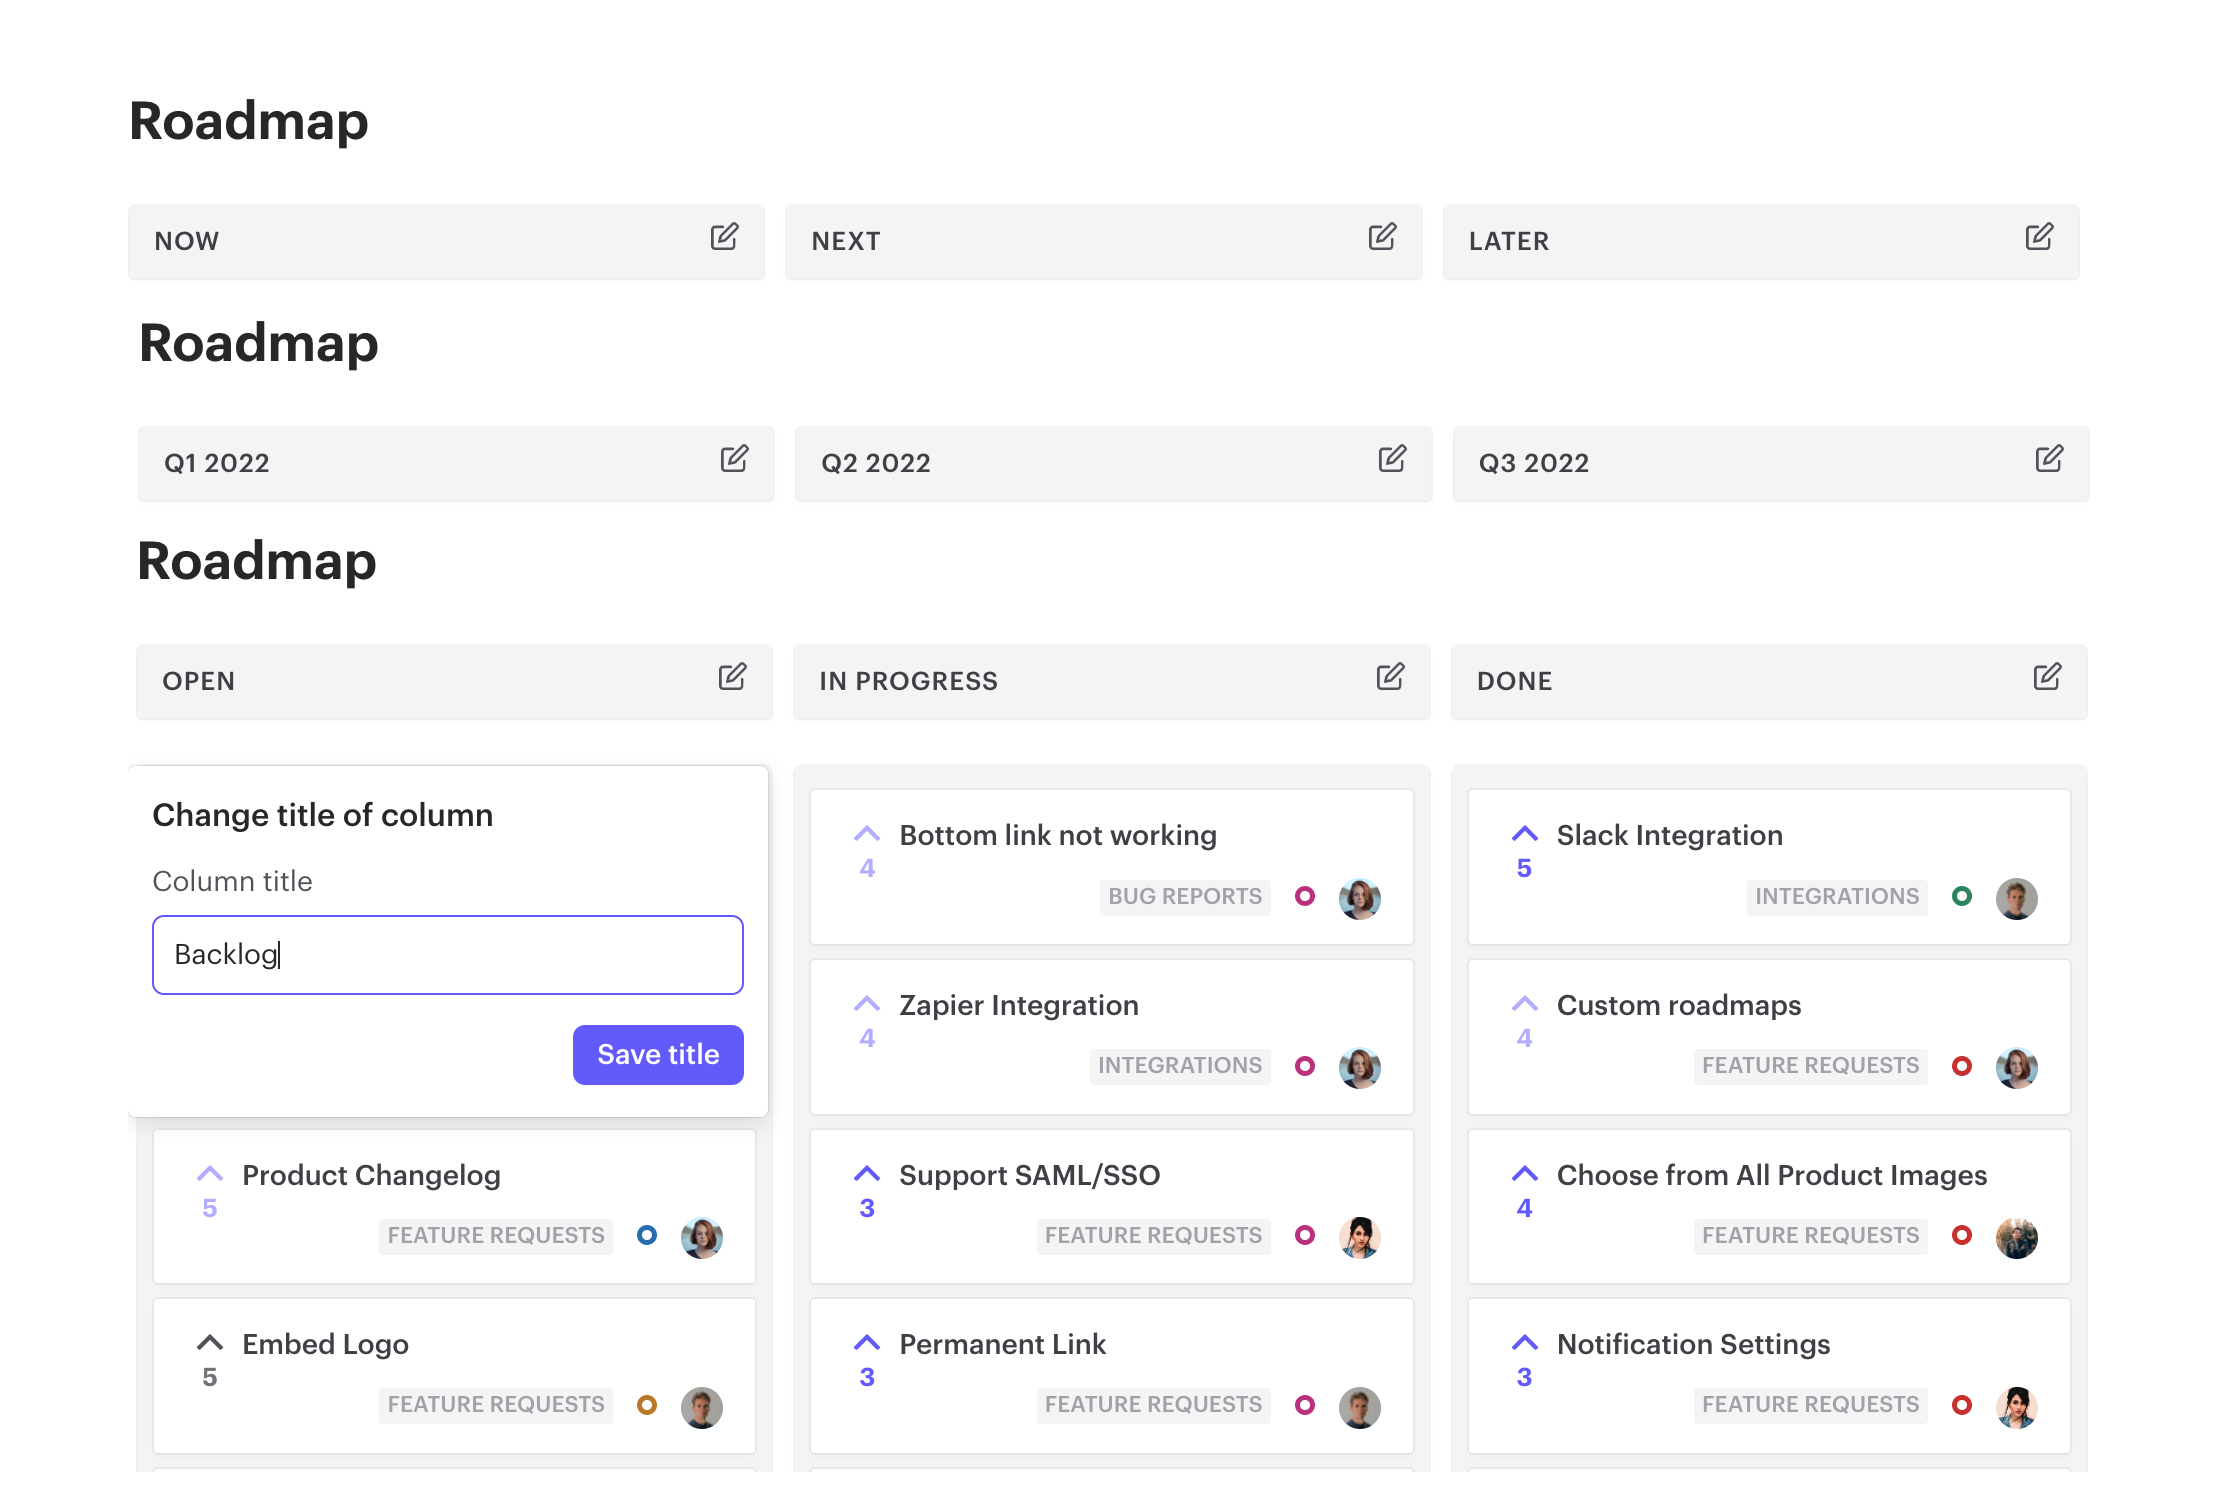Screen dimensions: 2216x1496
Task: Click green status dot on Slack Integration
Action: (1962, 896)
